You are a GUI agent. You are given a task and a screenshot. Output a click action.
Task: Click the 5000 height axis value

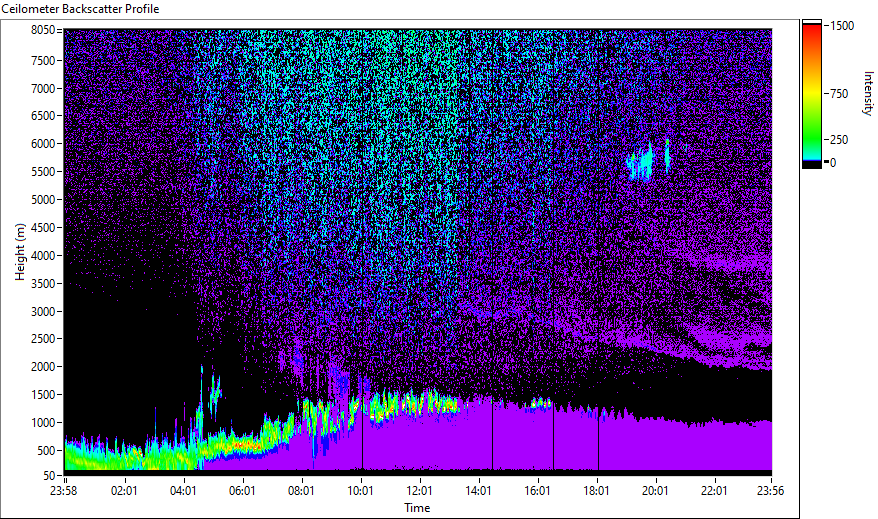click(x=43, y=200)
